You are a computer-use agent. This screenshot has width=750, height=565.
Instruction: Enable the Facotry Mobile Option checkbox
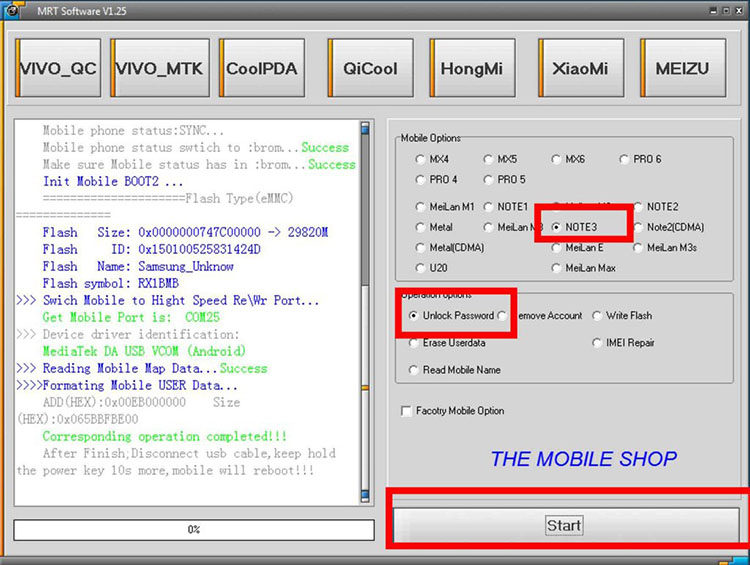tap(452, 410)
